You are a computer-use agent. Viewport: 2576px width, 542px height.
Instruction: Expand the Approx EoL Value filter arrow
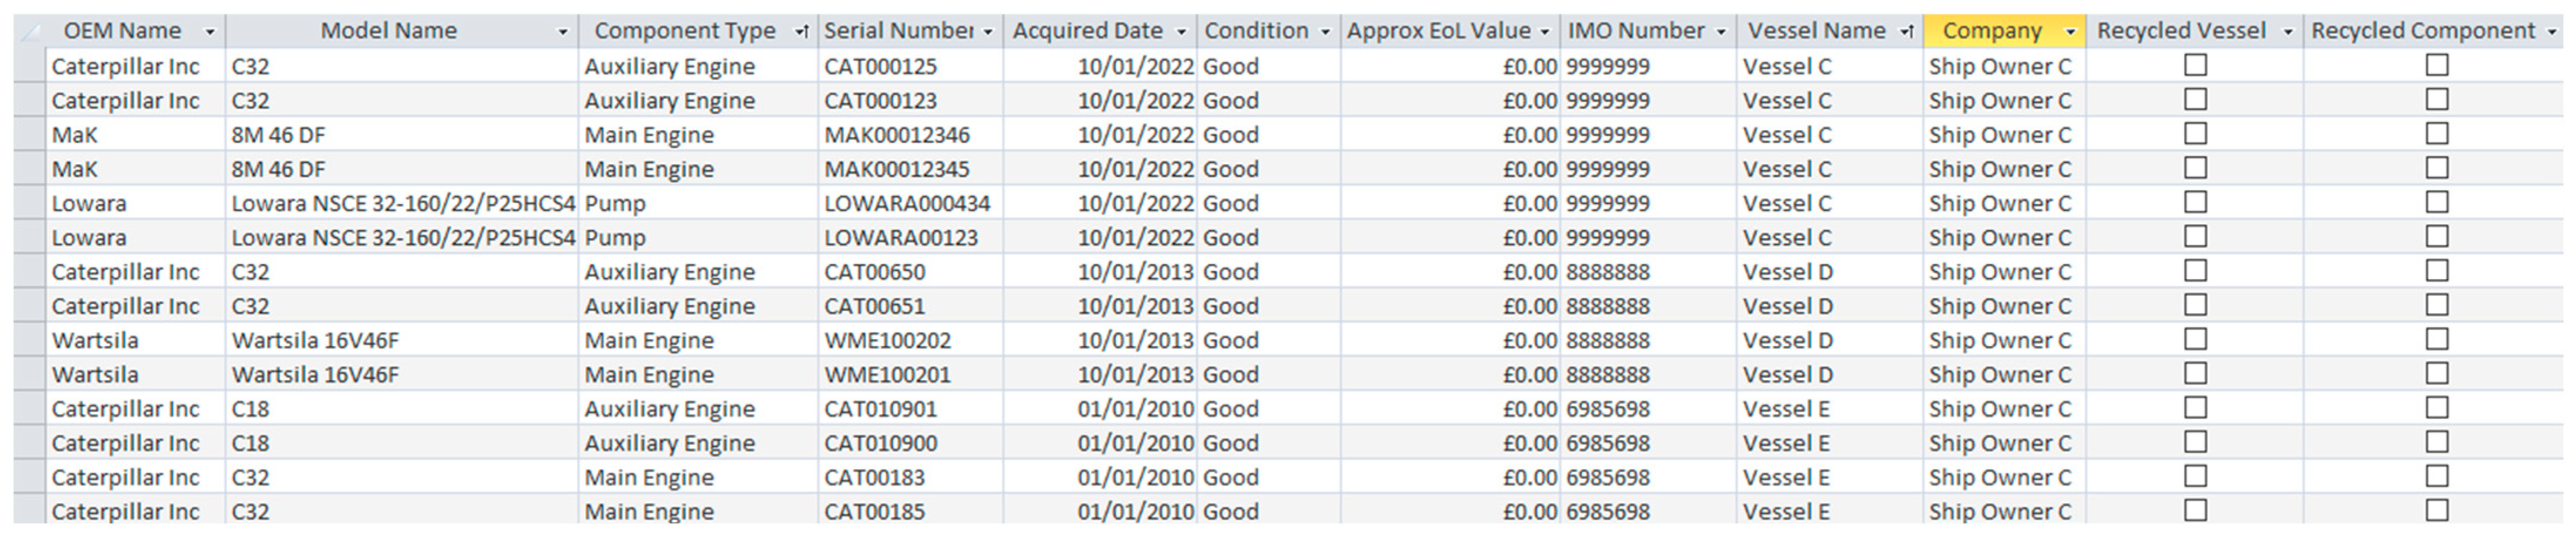pos(1545,32)
